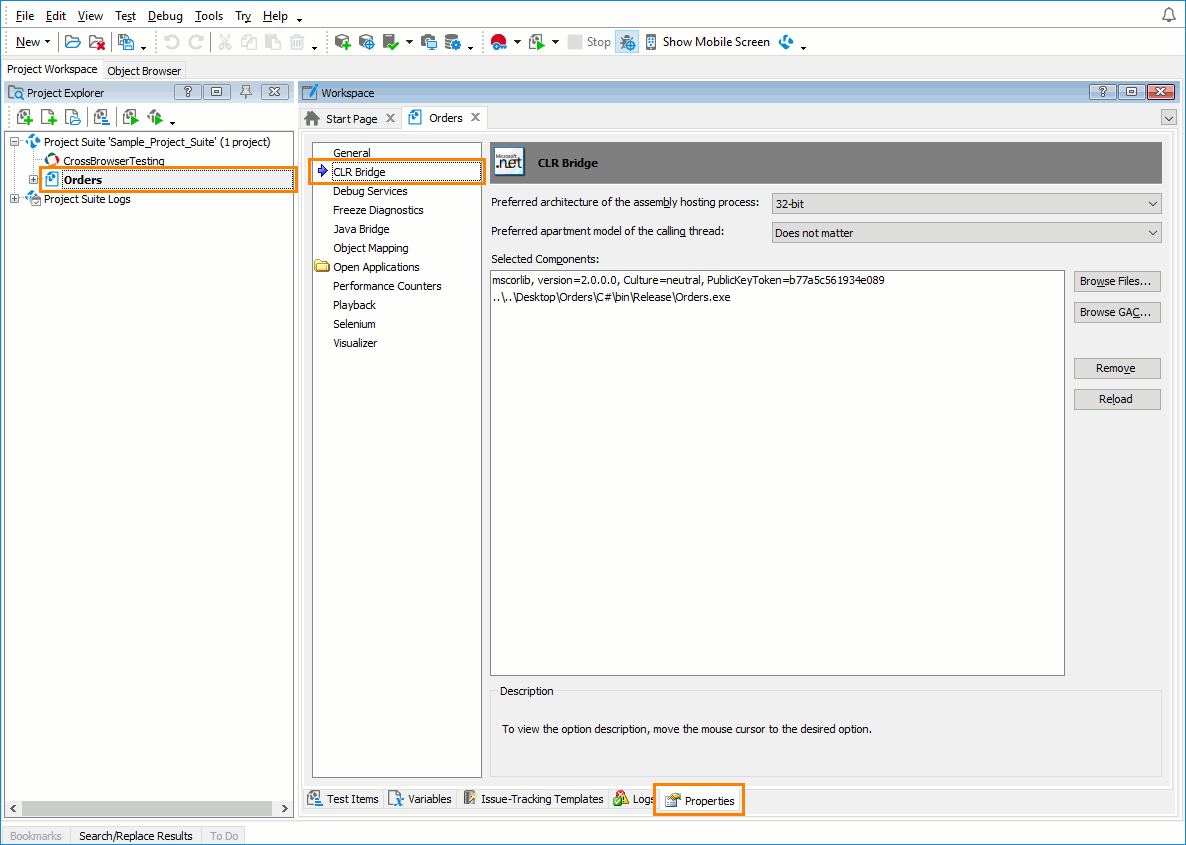This screenshot has height=845, width=1186.
Task: Select the Orders.exe component path
Action: (611, 297)
